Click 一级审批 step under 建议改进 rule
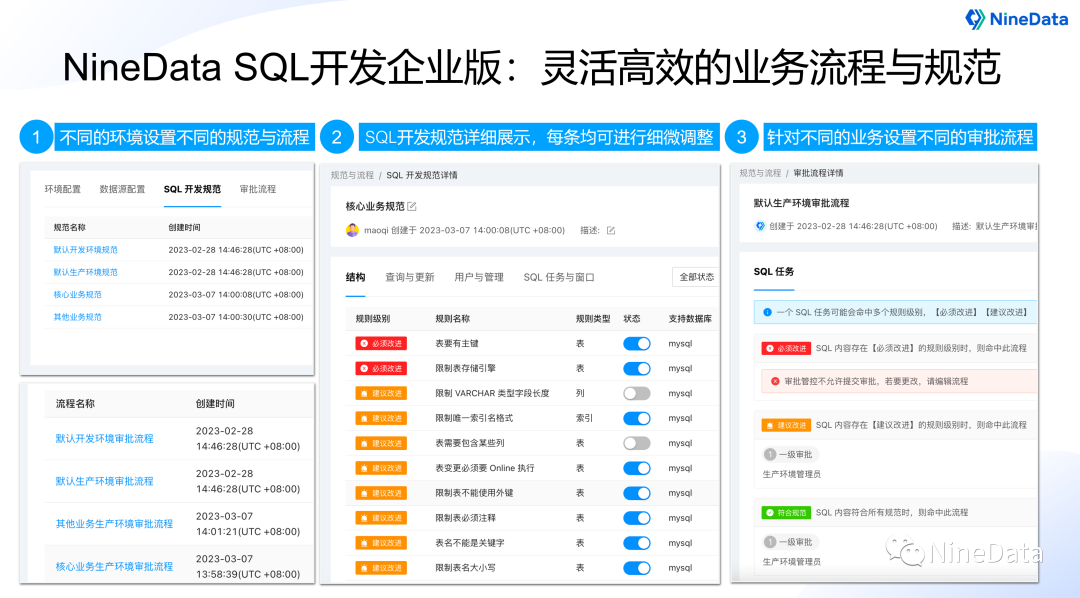Image resolution: width=1080 pixels, height=598 pixels. click(789, 455)
